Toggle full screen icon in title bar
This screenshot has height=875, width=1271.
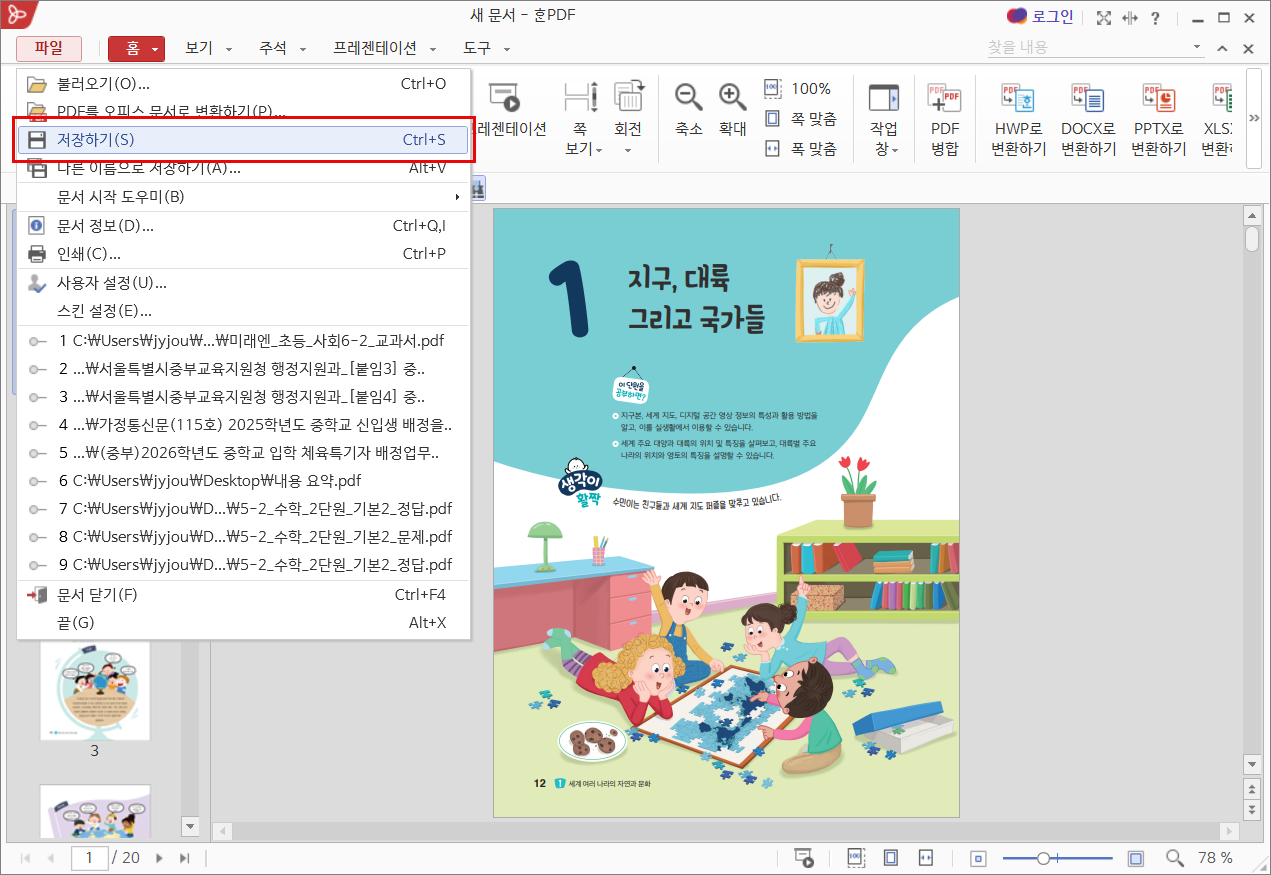(1104, 18)
